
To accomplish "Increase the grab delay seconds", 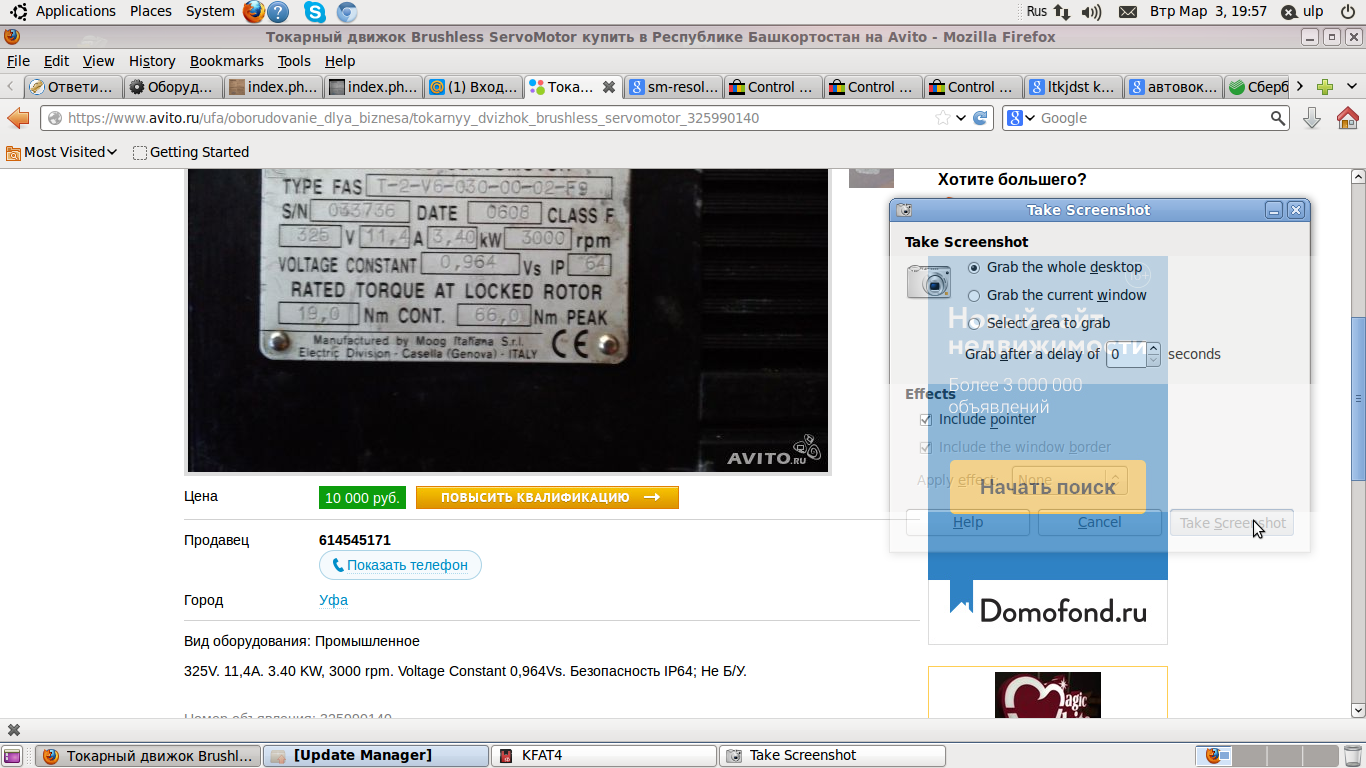I will coord(1154,348).
